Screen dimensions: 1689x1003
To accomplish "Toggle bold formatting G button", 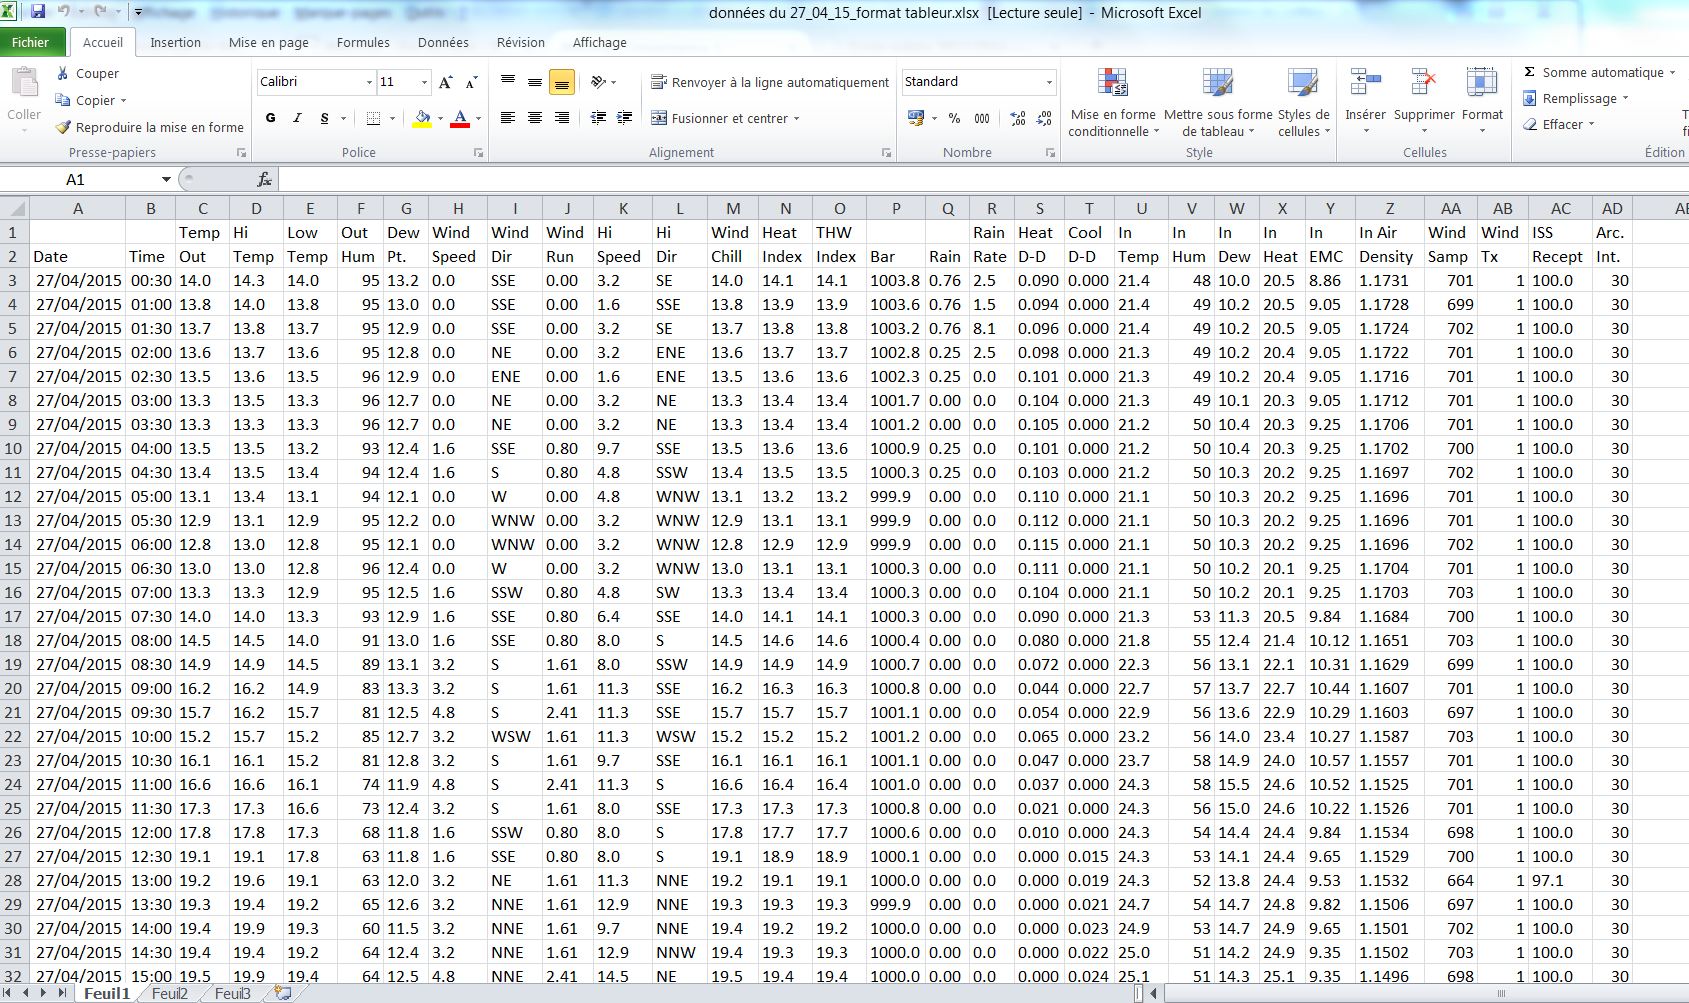I will click(270, 118).
